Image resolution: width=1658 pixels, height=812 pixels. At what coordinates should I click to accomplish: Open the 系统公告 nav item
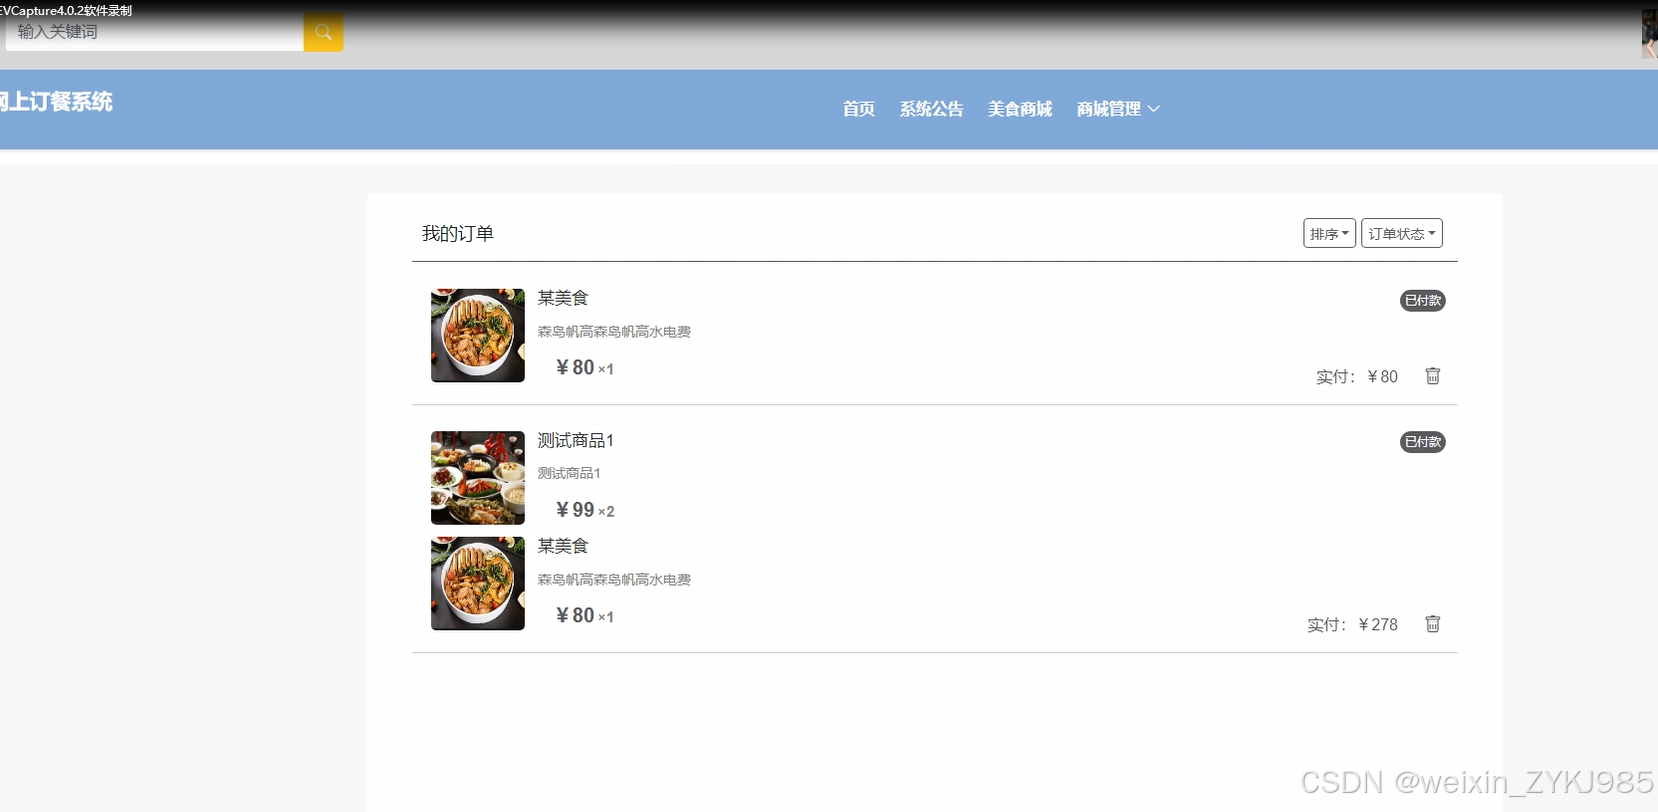(x=931, y=109)
